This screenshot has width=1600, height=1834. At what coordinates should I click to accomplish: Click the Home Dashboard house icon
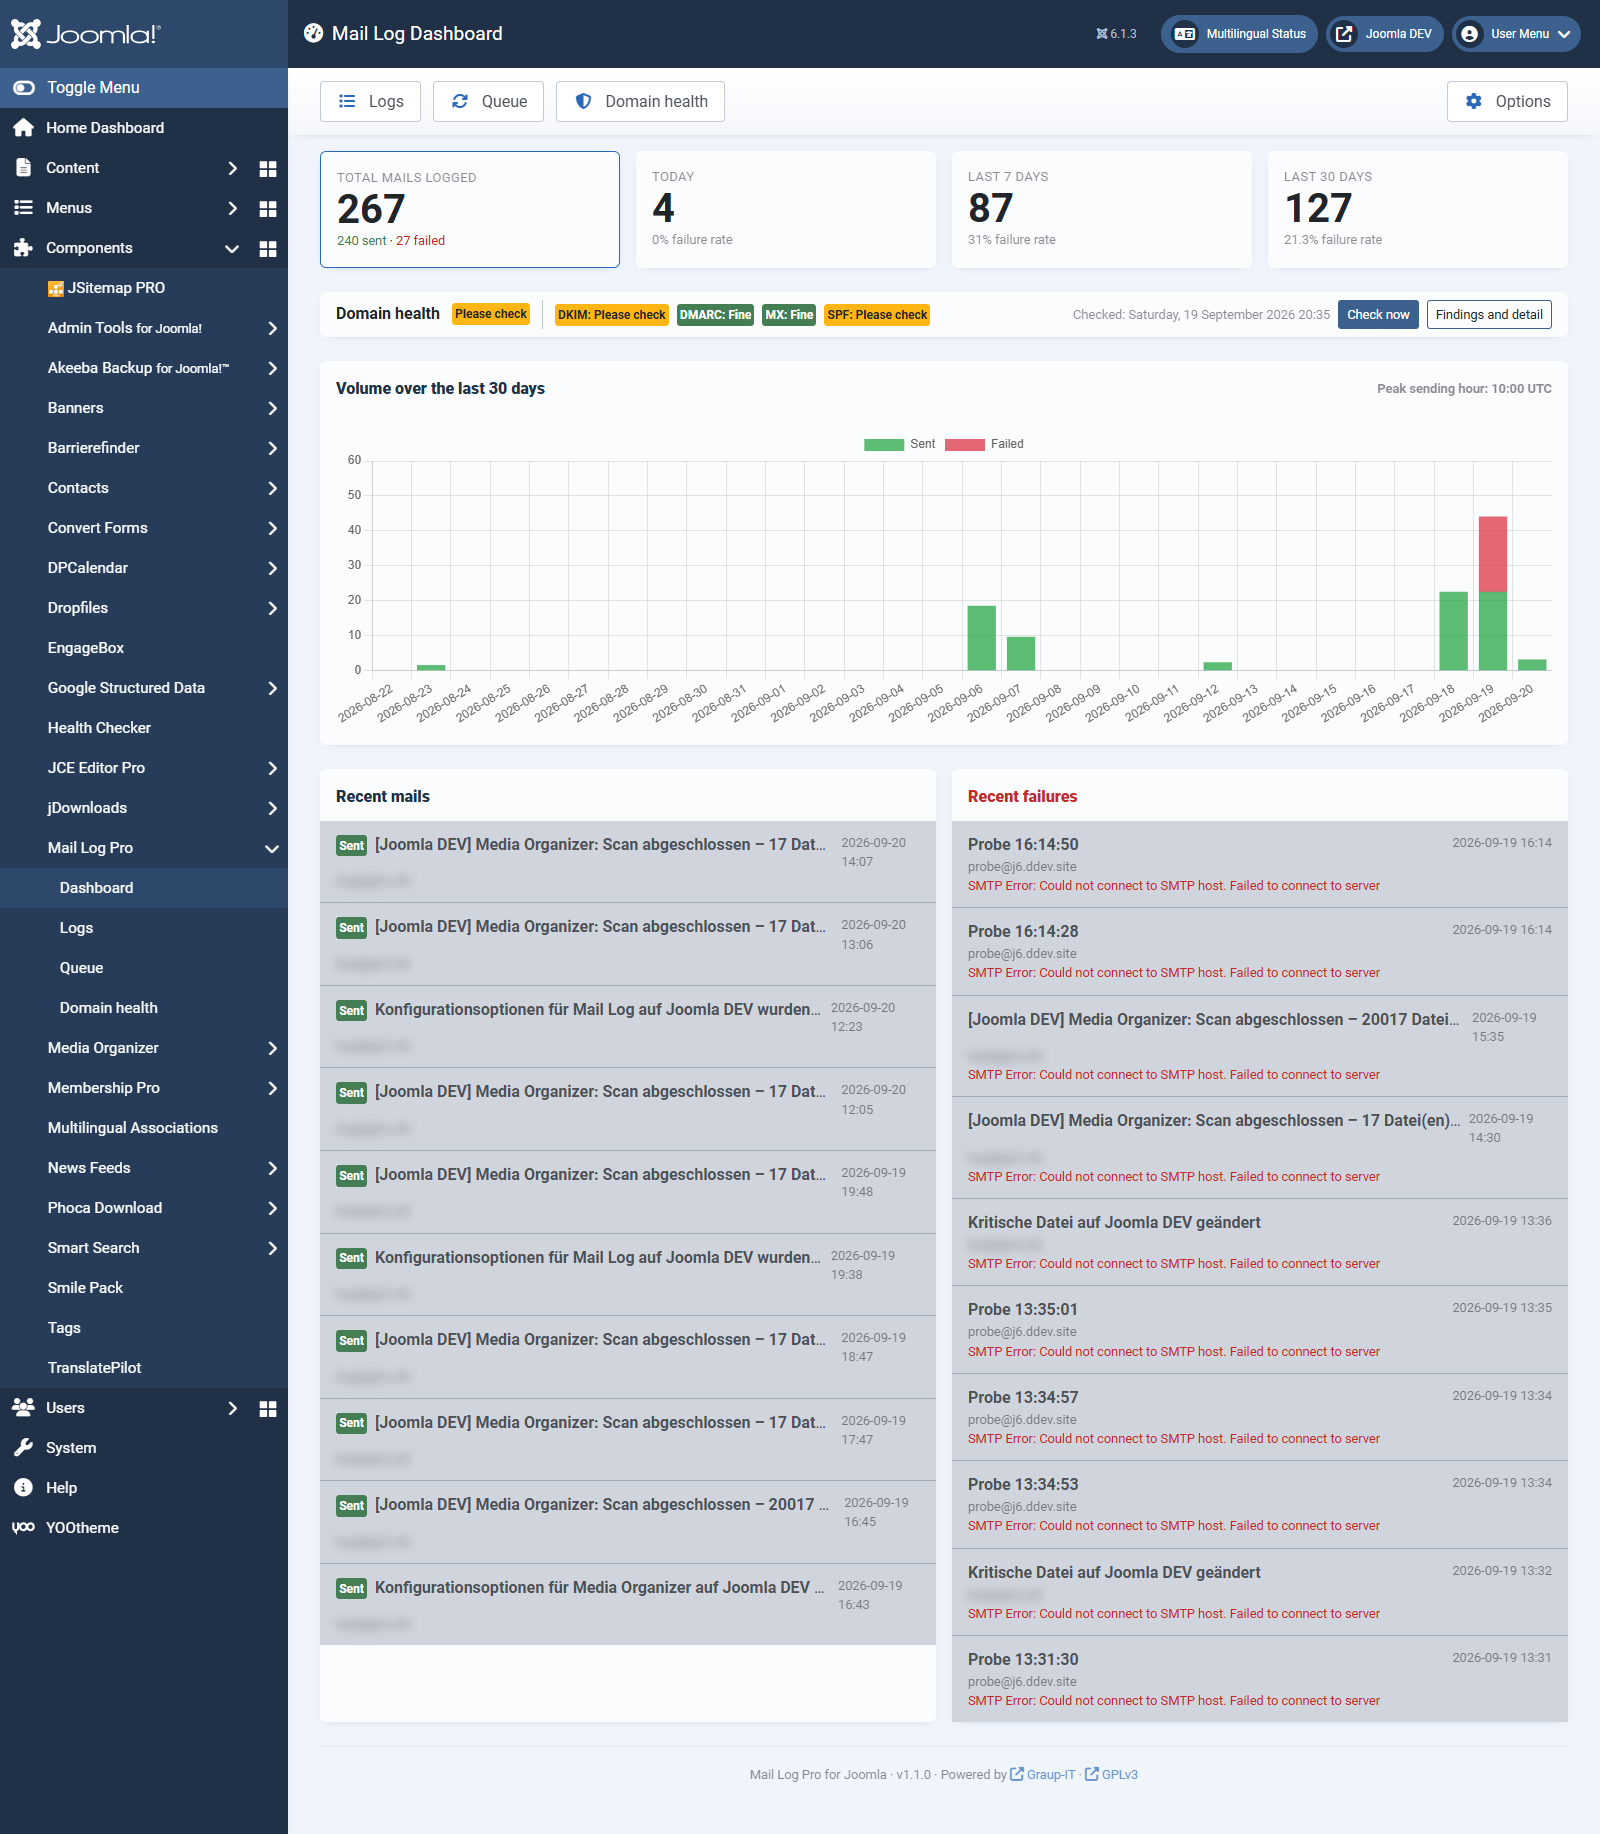click(x=23, y=128)
